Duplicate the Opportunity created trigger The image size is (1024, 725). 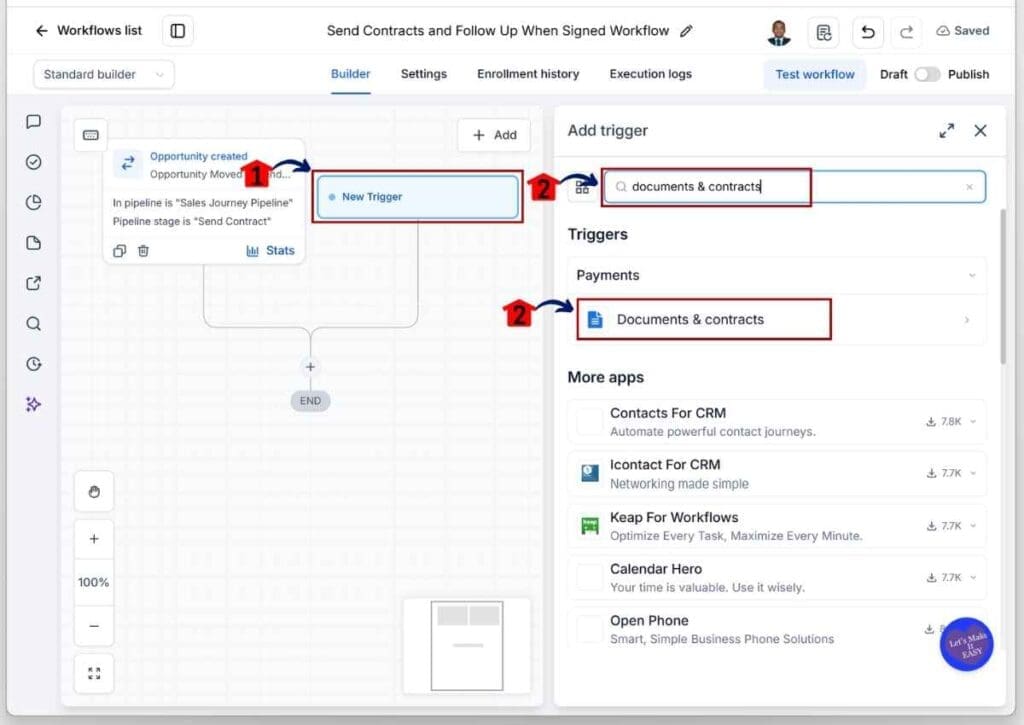tap(120, 251)
